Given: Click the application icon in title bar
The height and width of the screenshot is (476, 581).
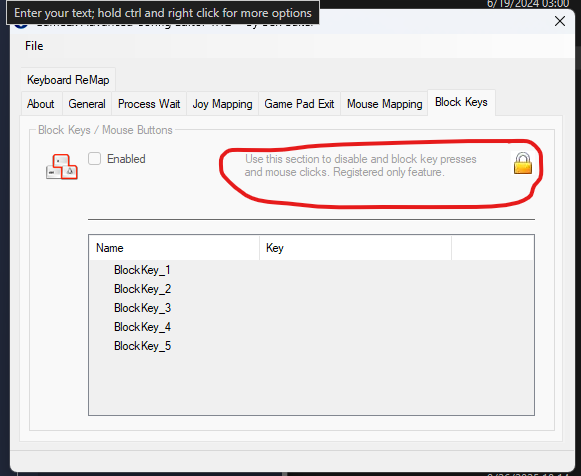Looking at the screenshot, I should pos(21,24).
